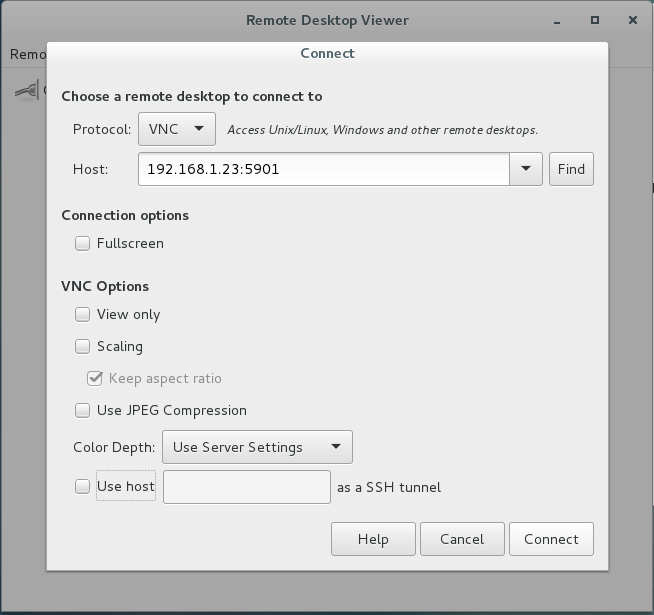Click the 'Connection options' heading
Image resolution: width=654 pixels, height=615 pixels.
tap(125, 216)
